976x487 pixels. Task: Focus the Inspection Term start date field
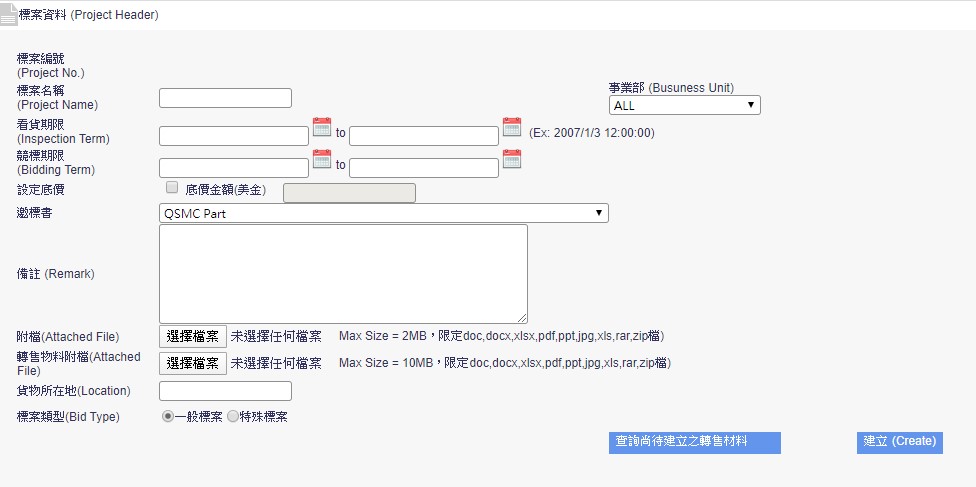pos(233,136)
